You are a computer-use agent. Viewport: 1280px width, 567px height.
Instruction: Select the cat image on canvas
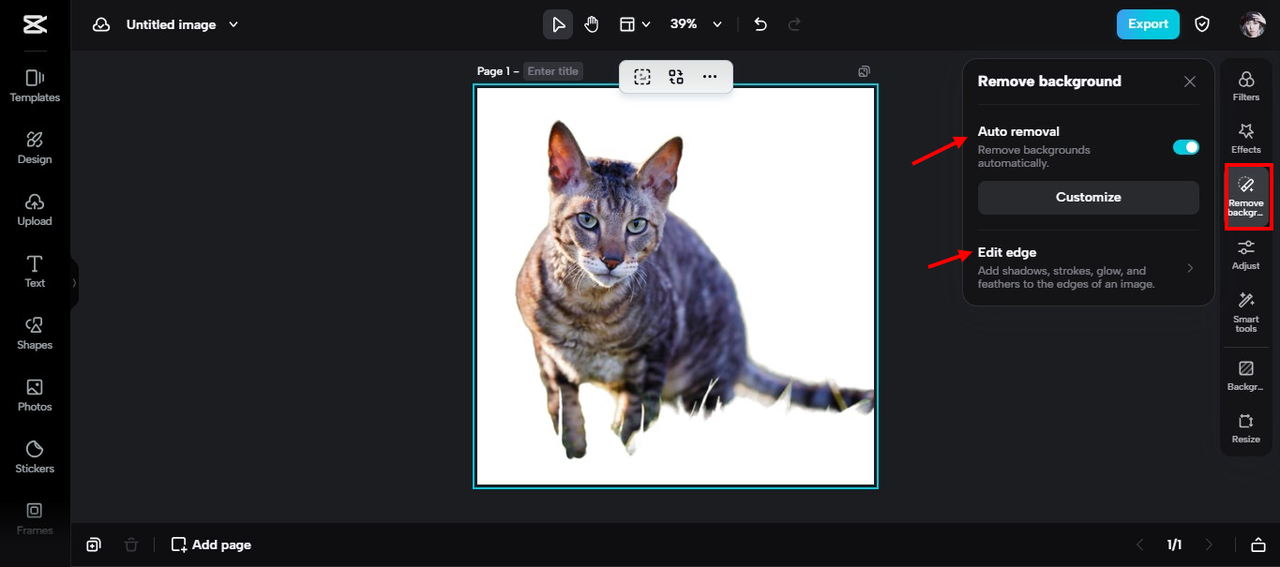click(x=675, y=287)
